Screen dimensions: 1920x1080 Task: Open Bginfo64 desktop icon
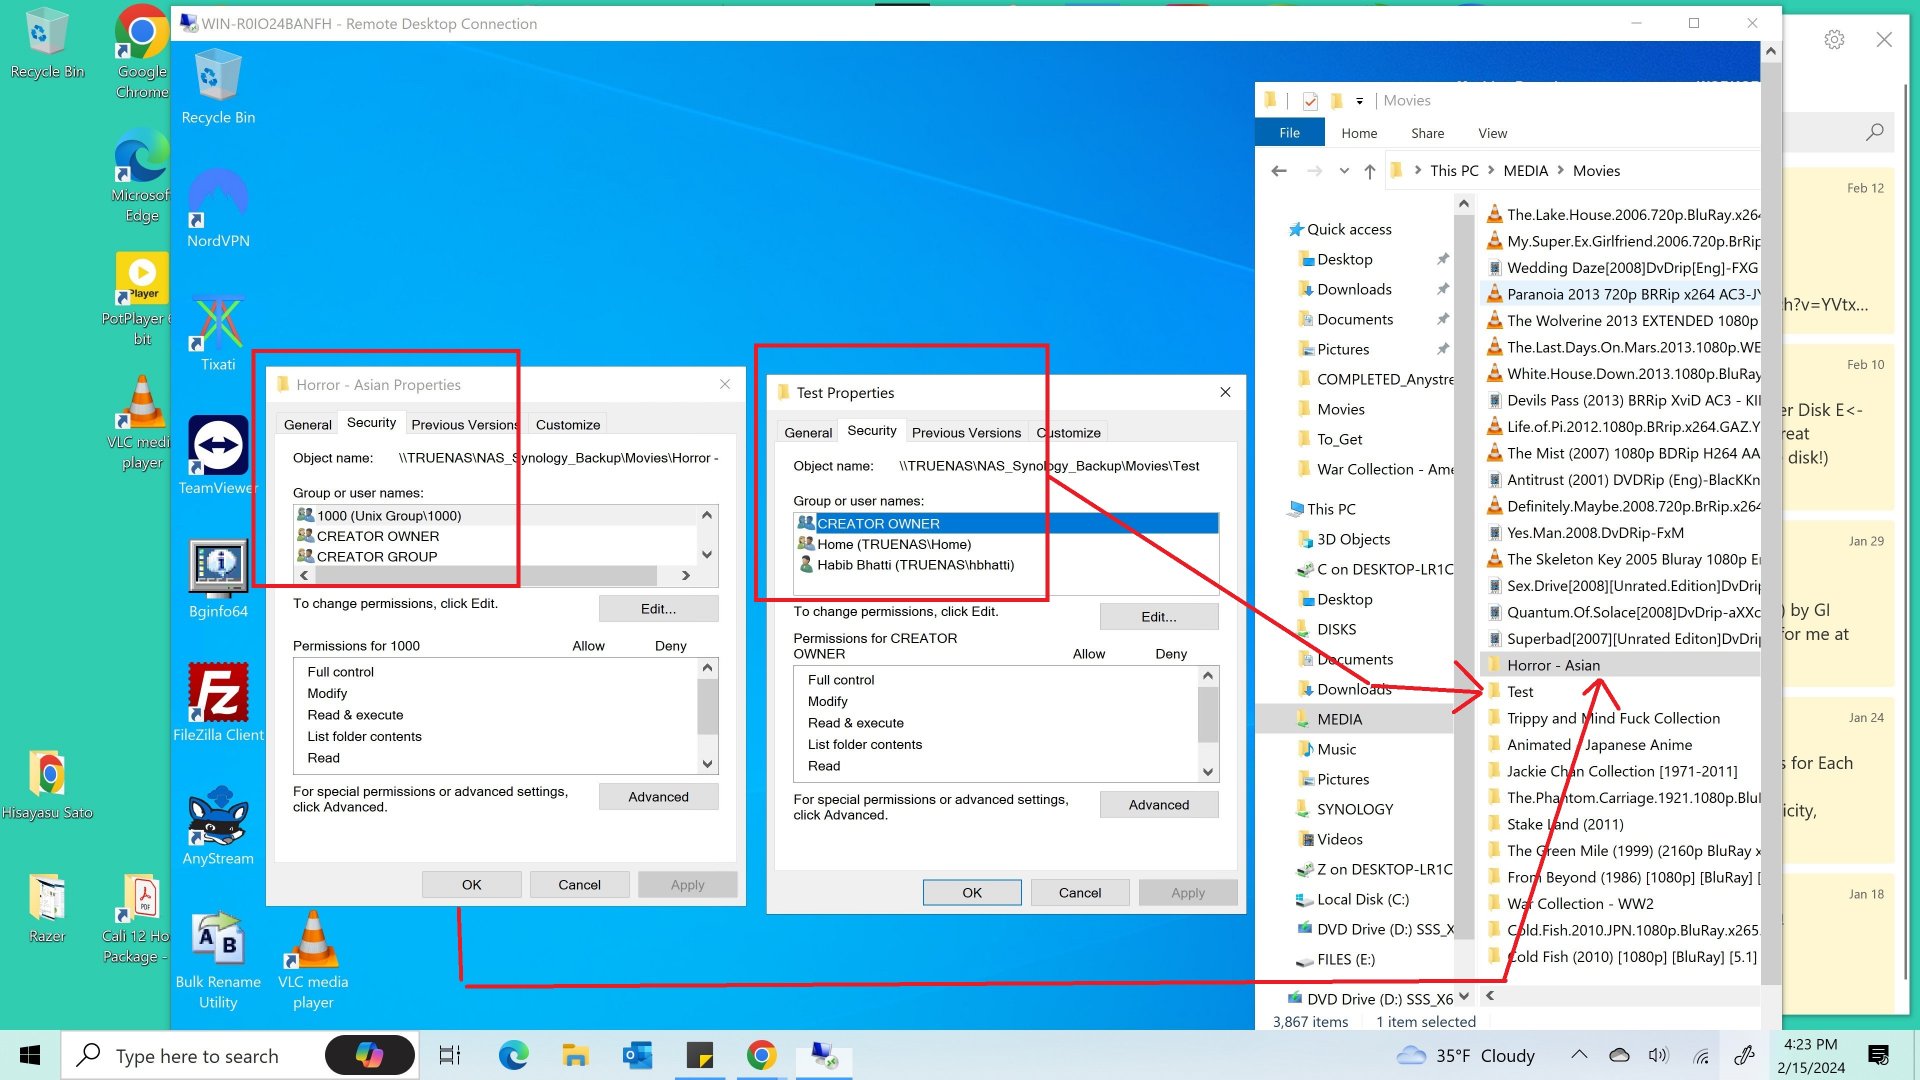[218, 580]
